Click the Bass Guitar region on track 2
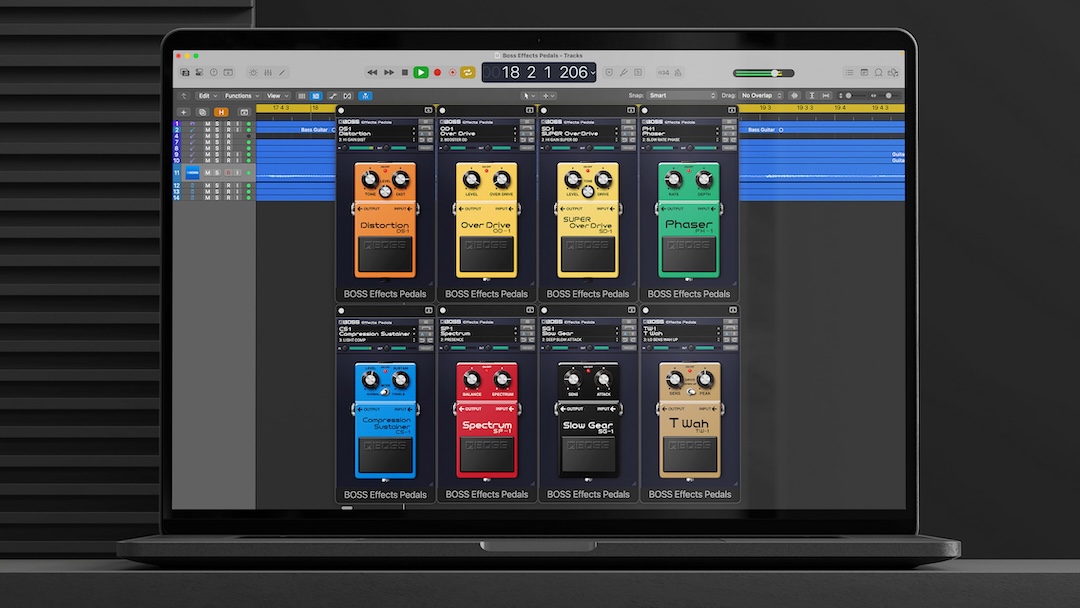1080x608 pixels. [x=296, y=129]
